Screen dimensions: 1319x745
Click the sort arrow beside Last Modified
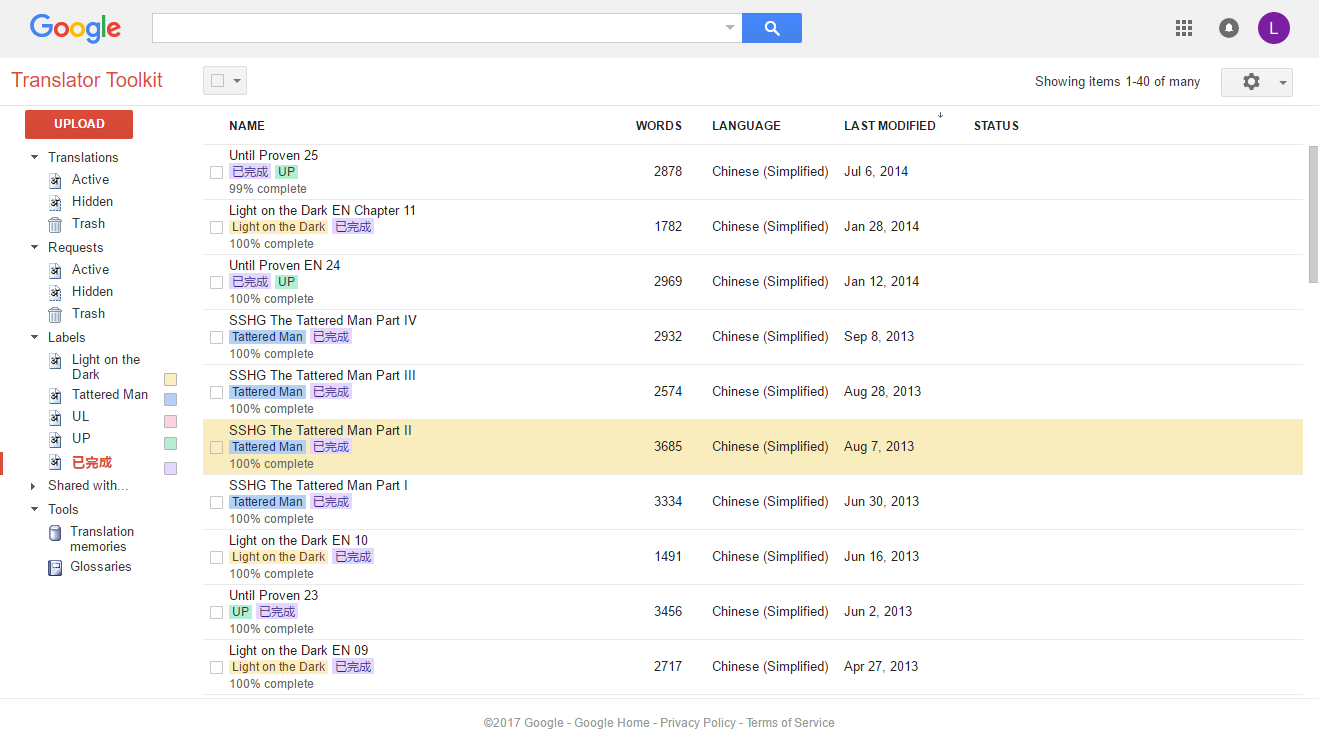point(941,116)
